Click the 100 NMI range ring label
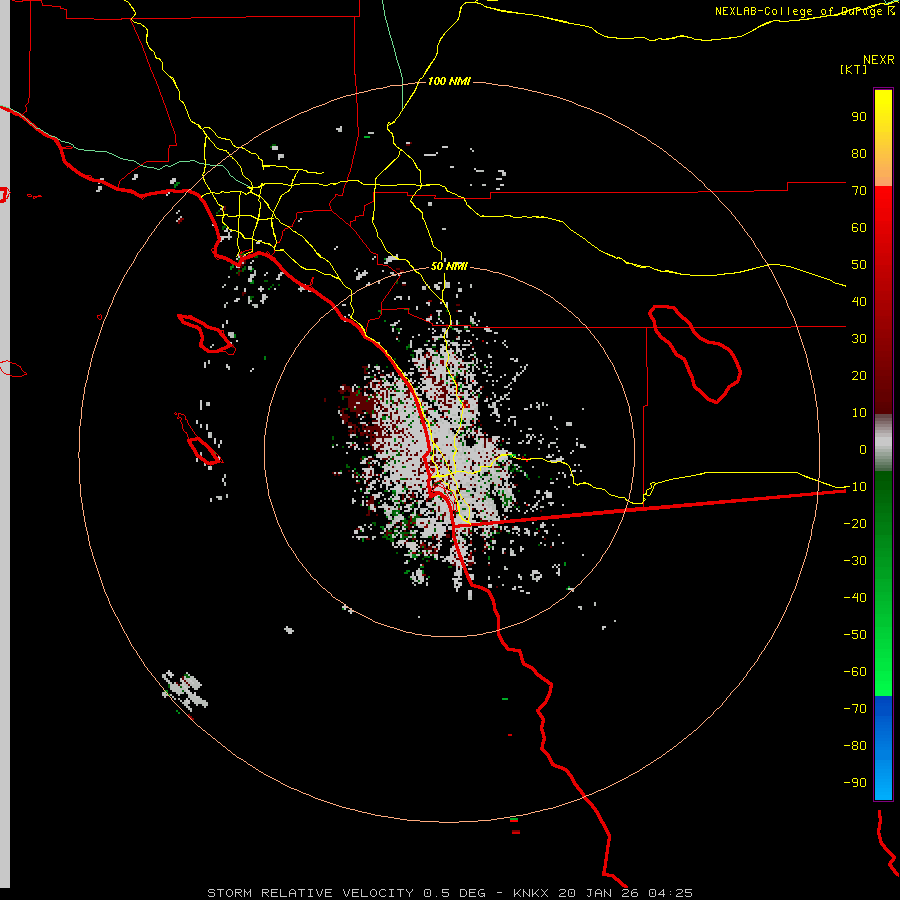 449,81
